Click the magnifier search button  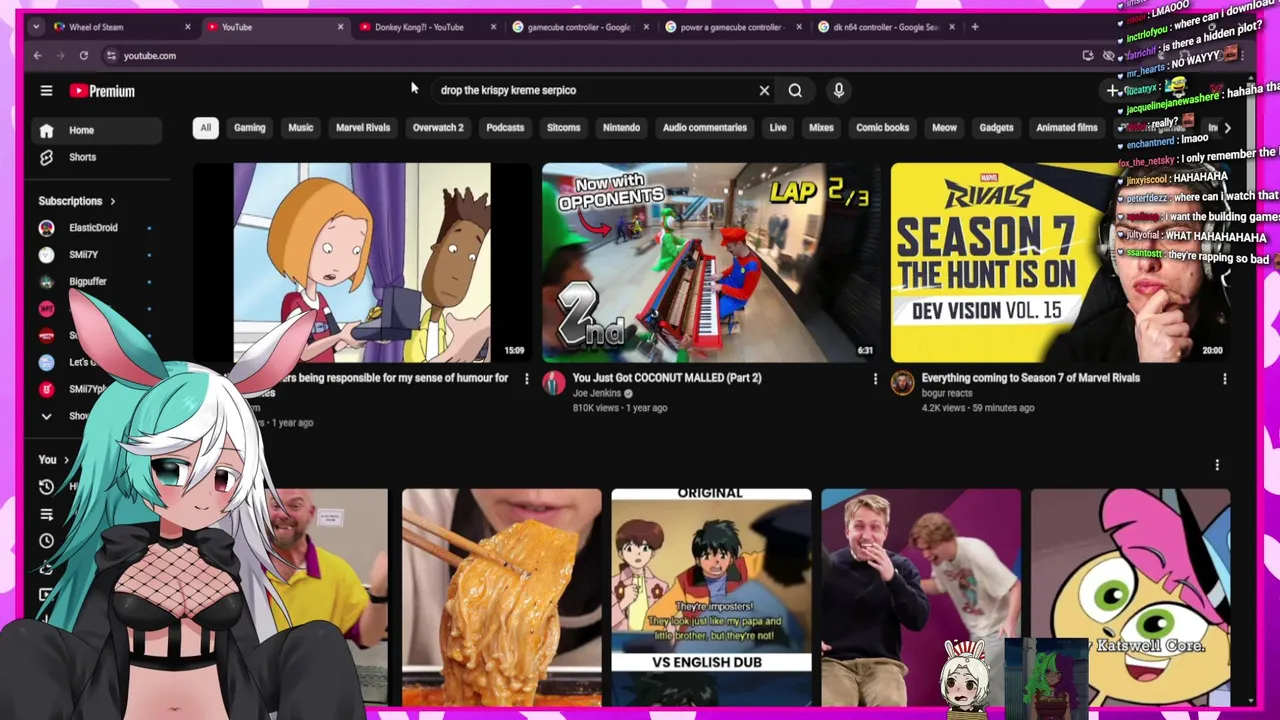(795, 91)
